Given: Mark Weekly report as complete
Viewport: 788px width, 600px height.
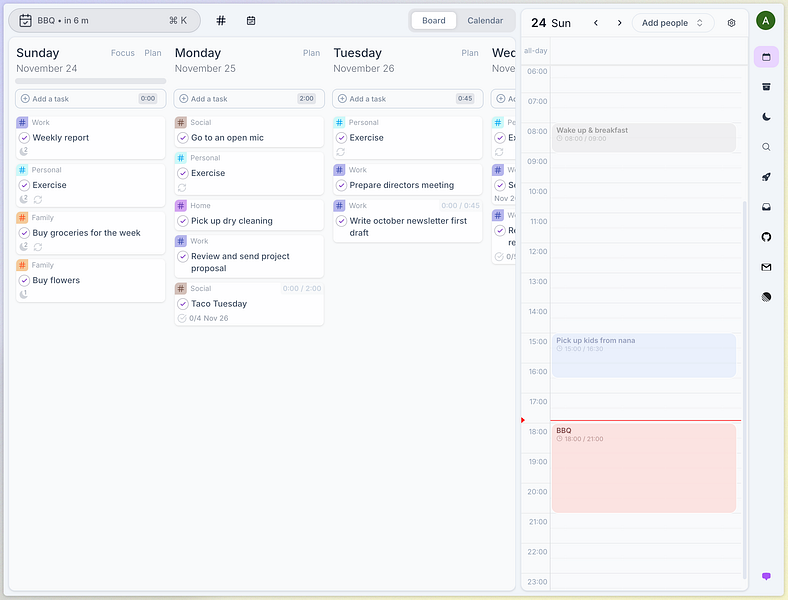Looking at the screenshot, I should coord(24,138).
